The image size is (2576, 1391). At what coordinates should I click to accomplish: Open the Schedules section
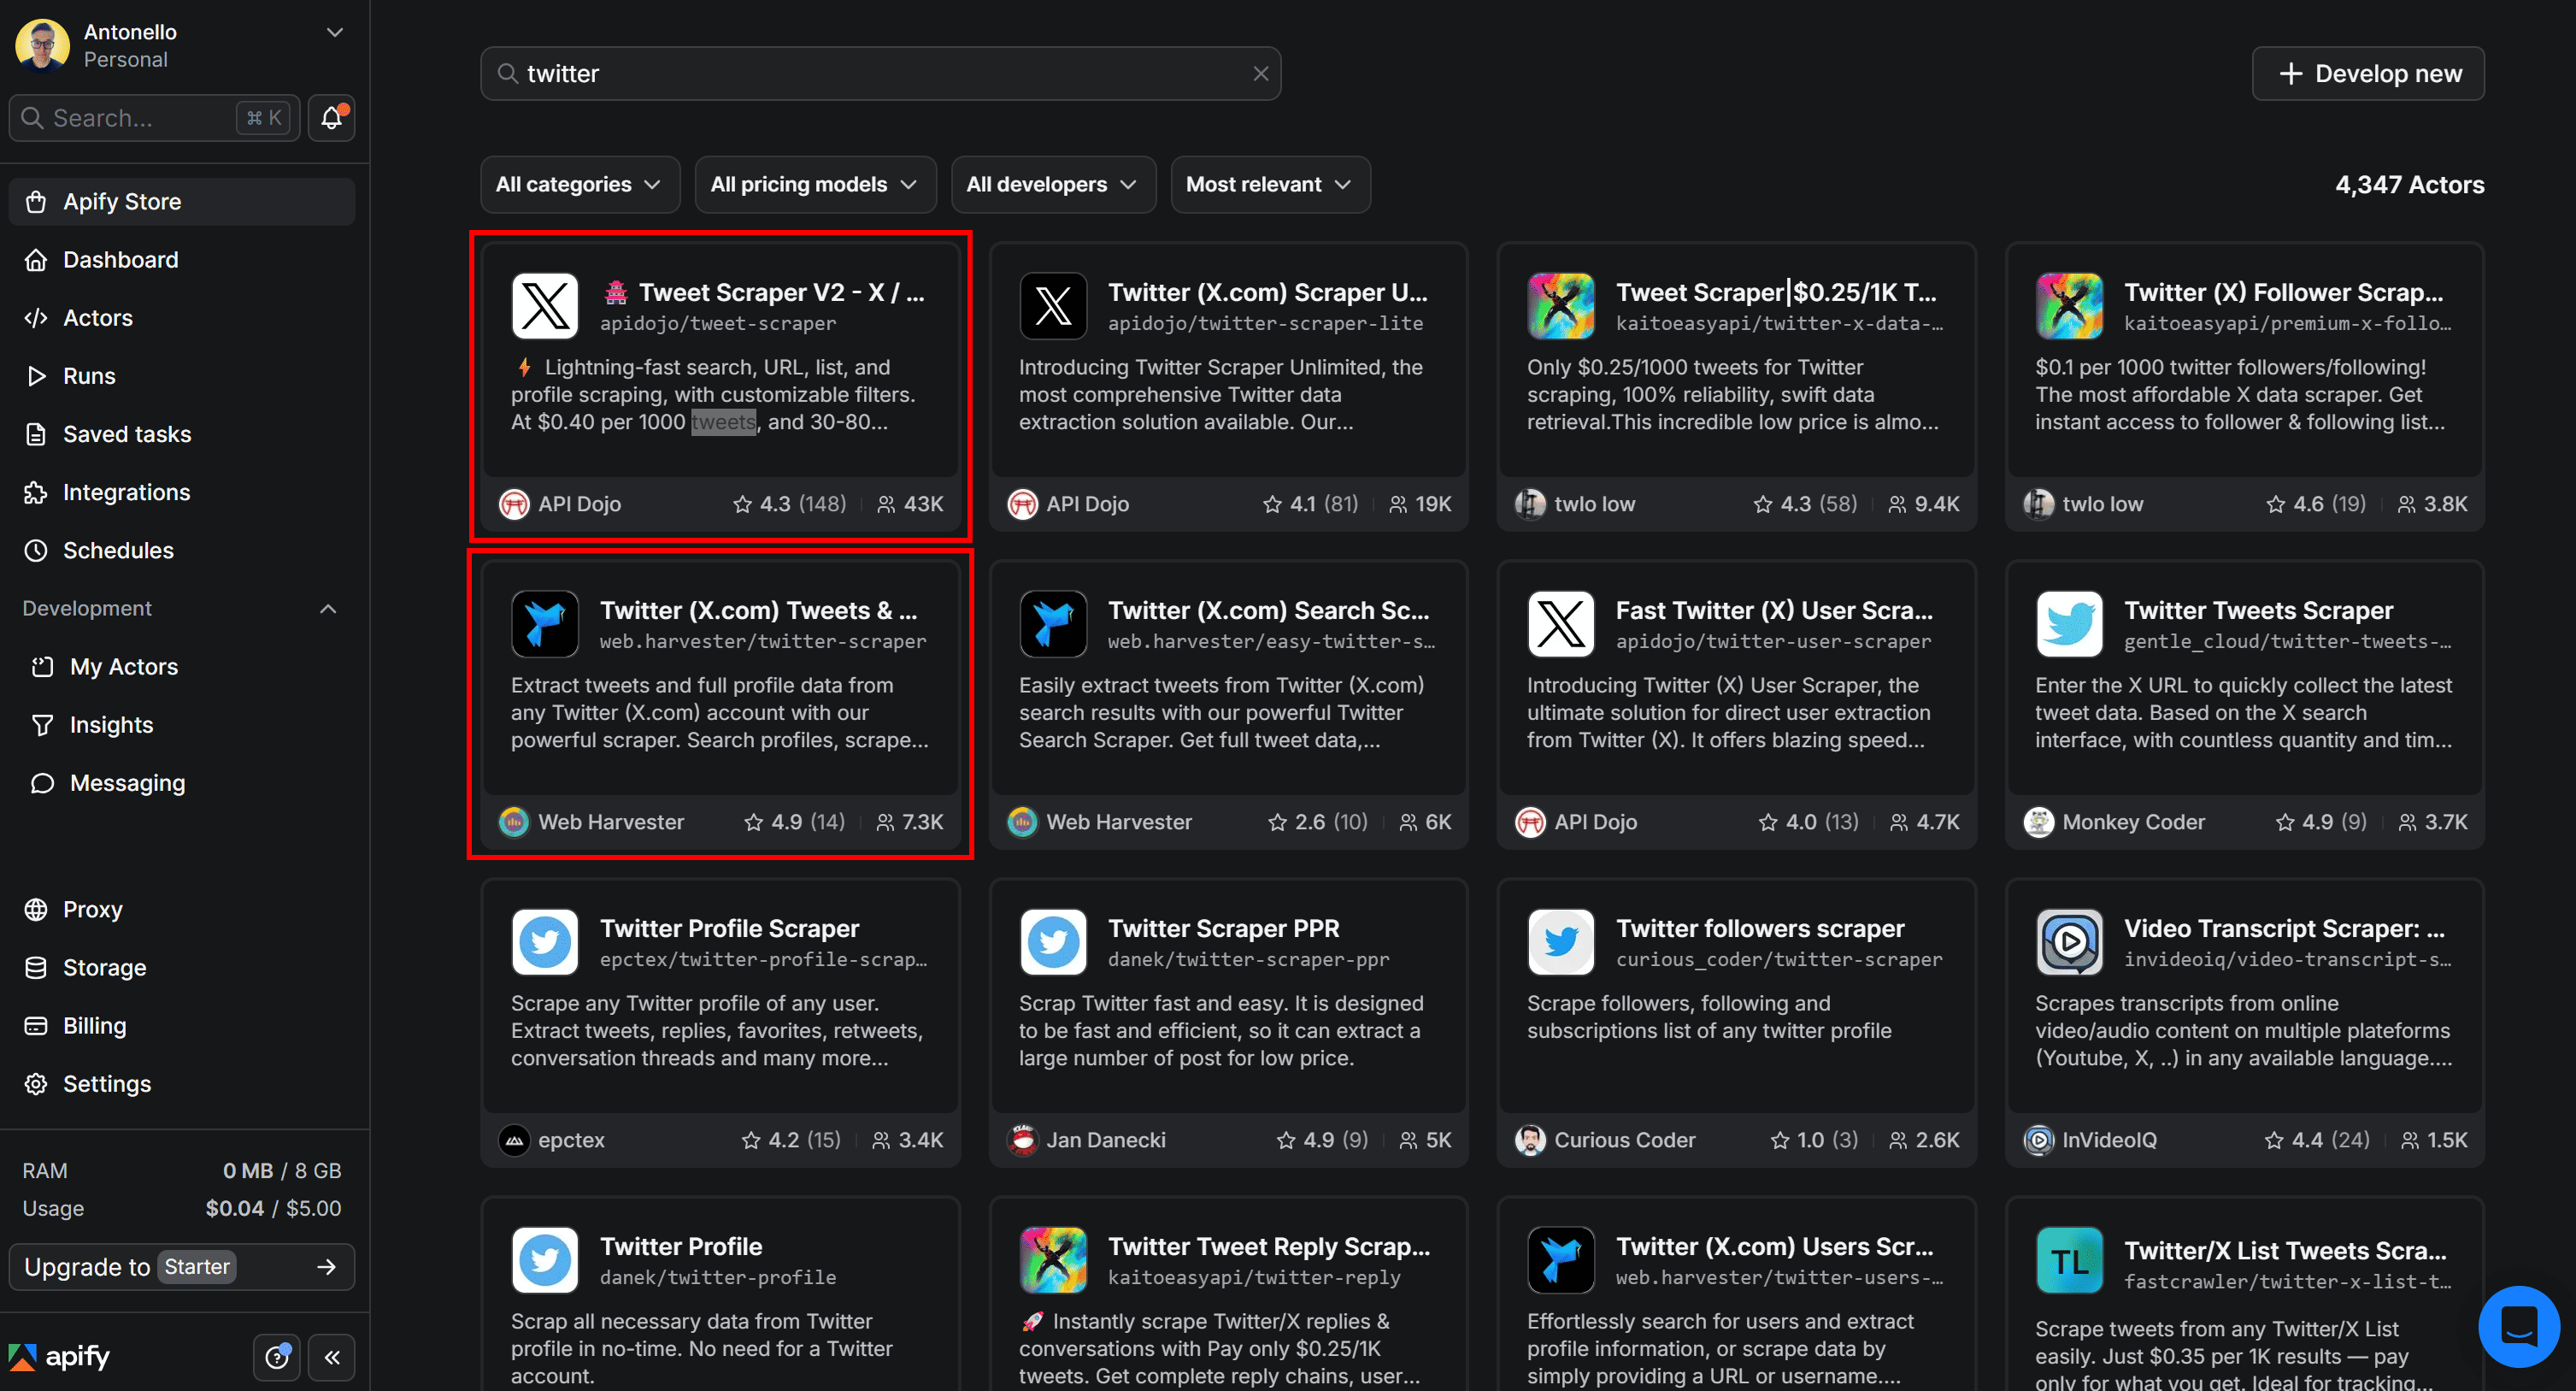click(120, 549)
